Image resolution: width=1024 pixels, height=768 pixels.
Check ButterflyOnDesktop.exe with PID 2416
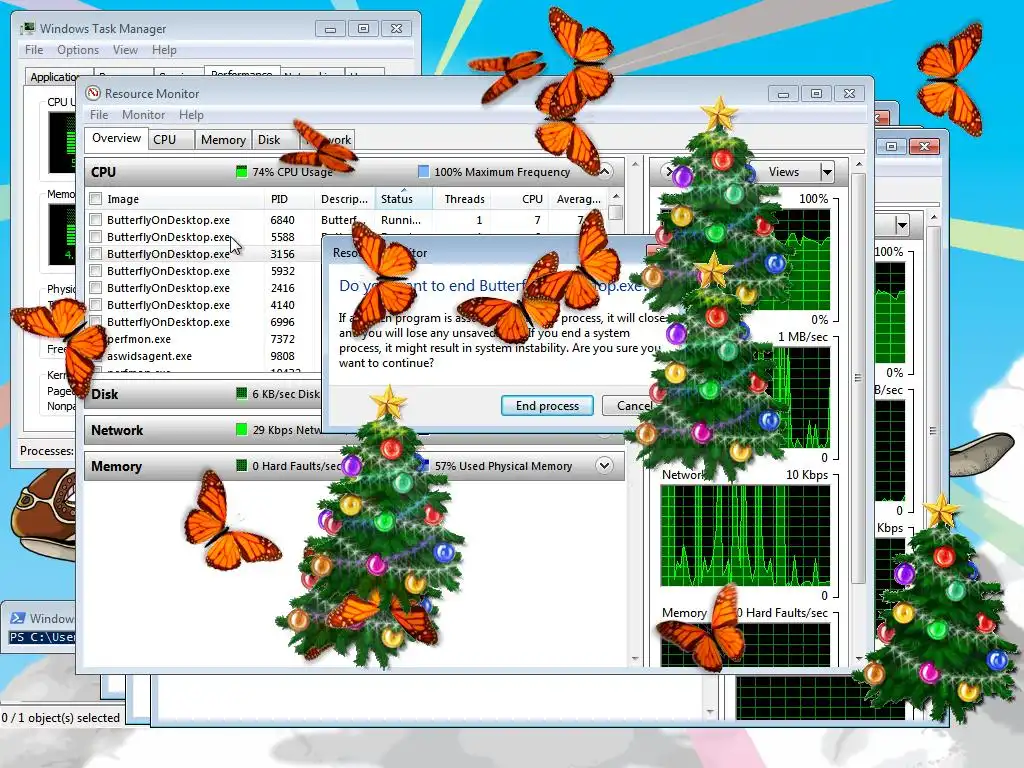coord(96,287)
